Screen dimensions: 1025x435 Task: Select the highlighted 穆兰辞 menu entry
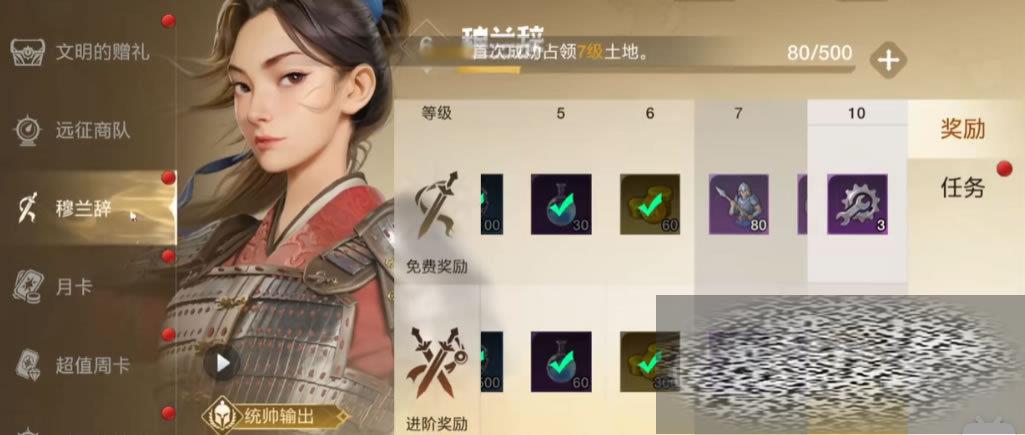[x=88, y=208]
